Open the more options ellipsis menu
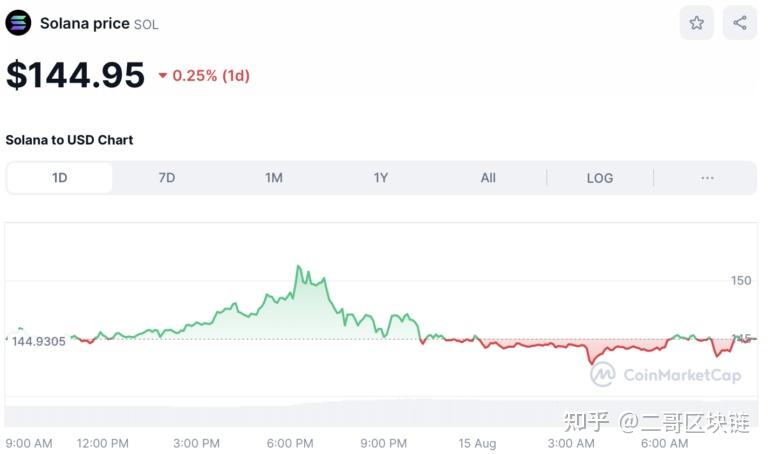This screenshot has height=454, width=768. (707, 178)
